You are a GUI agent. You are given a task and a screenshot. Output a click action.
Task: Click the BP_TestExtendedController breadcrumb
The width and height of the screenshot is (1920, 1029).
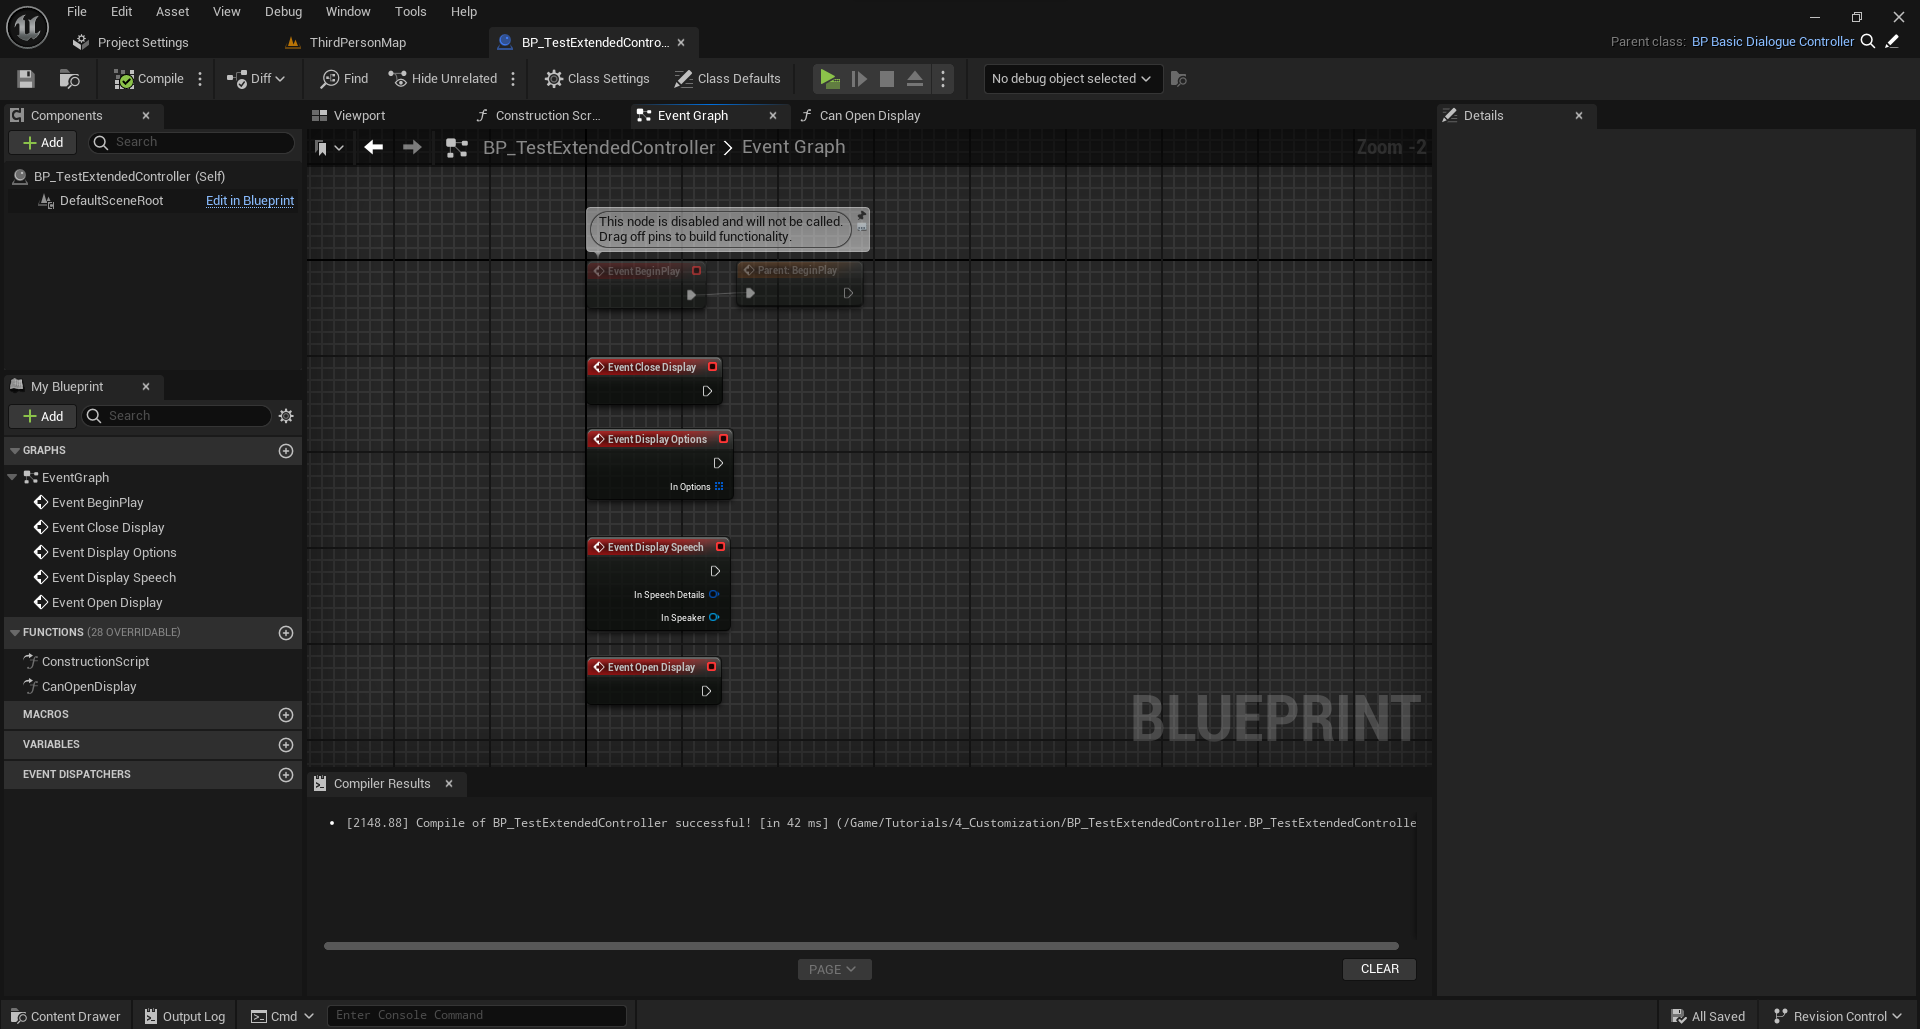pyautogui.click(x=599, y=148)
